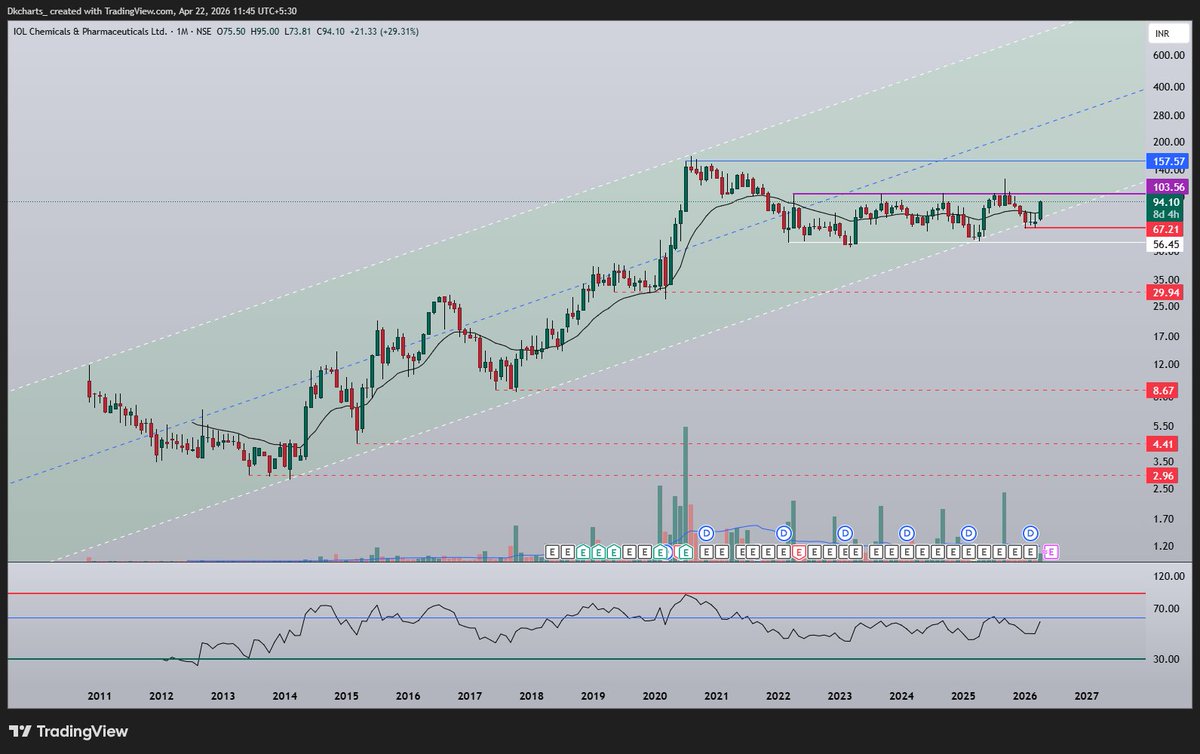The image size is (1200, 754).
Task: Click the 2023 year label on time axis
Action: coord(840,695)
